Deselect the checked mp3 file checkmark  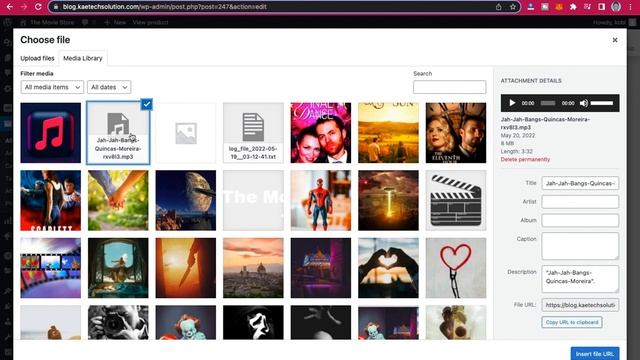pos(147,104)
